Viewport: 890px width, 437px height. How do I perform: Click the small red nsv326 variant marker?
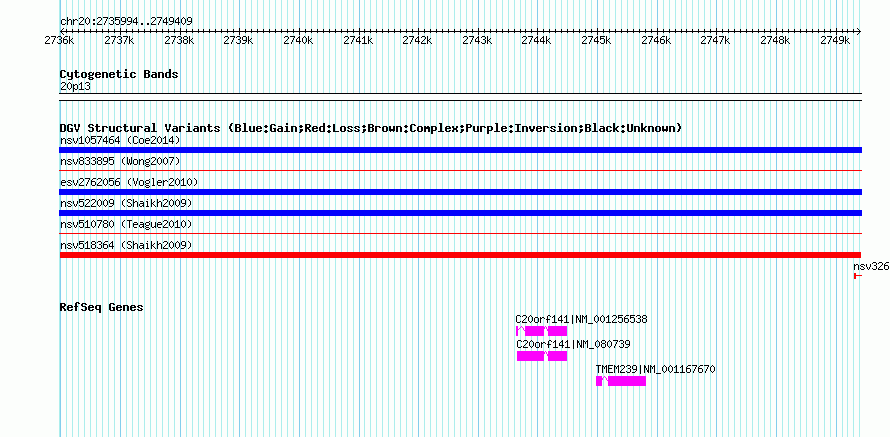click(858, 276)
